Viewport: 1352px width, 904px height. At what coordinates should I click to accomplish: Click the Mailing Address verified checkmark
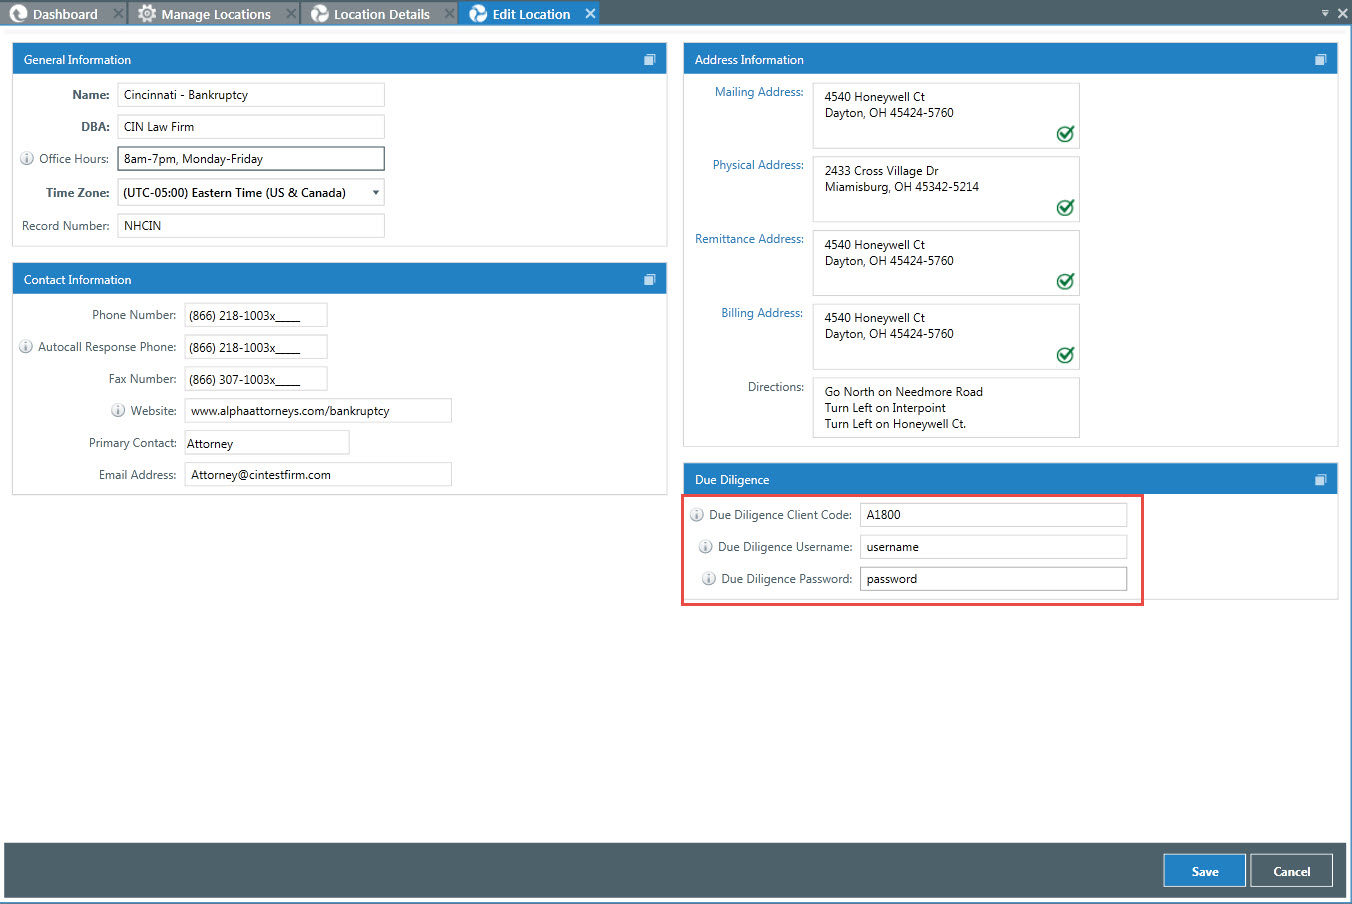point(1065,134)
